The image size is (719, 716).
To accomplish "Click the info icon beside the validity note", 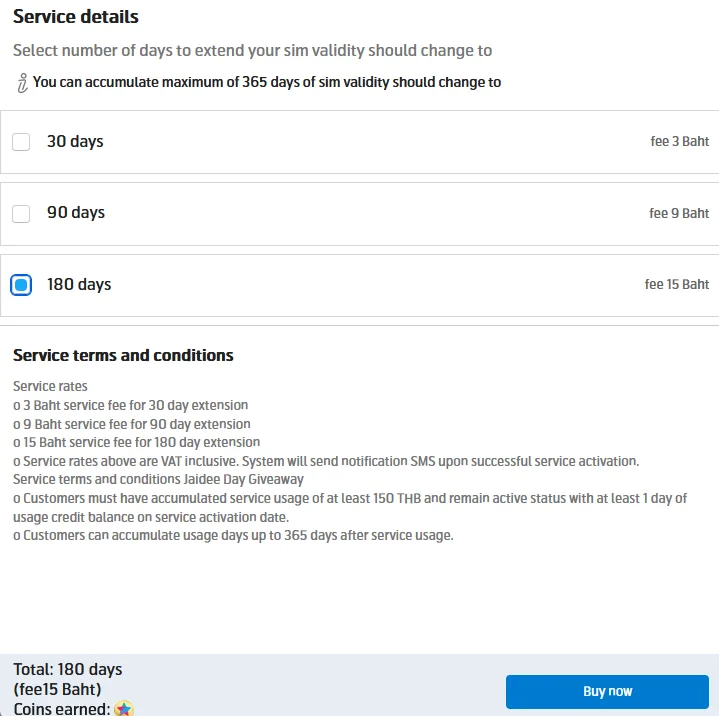I will point(22,83).
